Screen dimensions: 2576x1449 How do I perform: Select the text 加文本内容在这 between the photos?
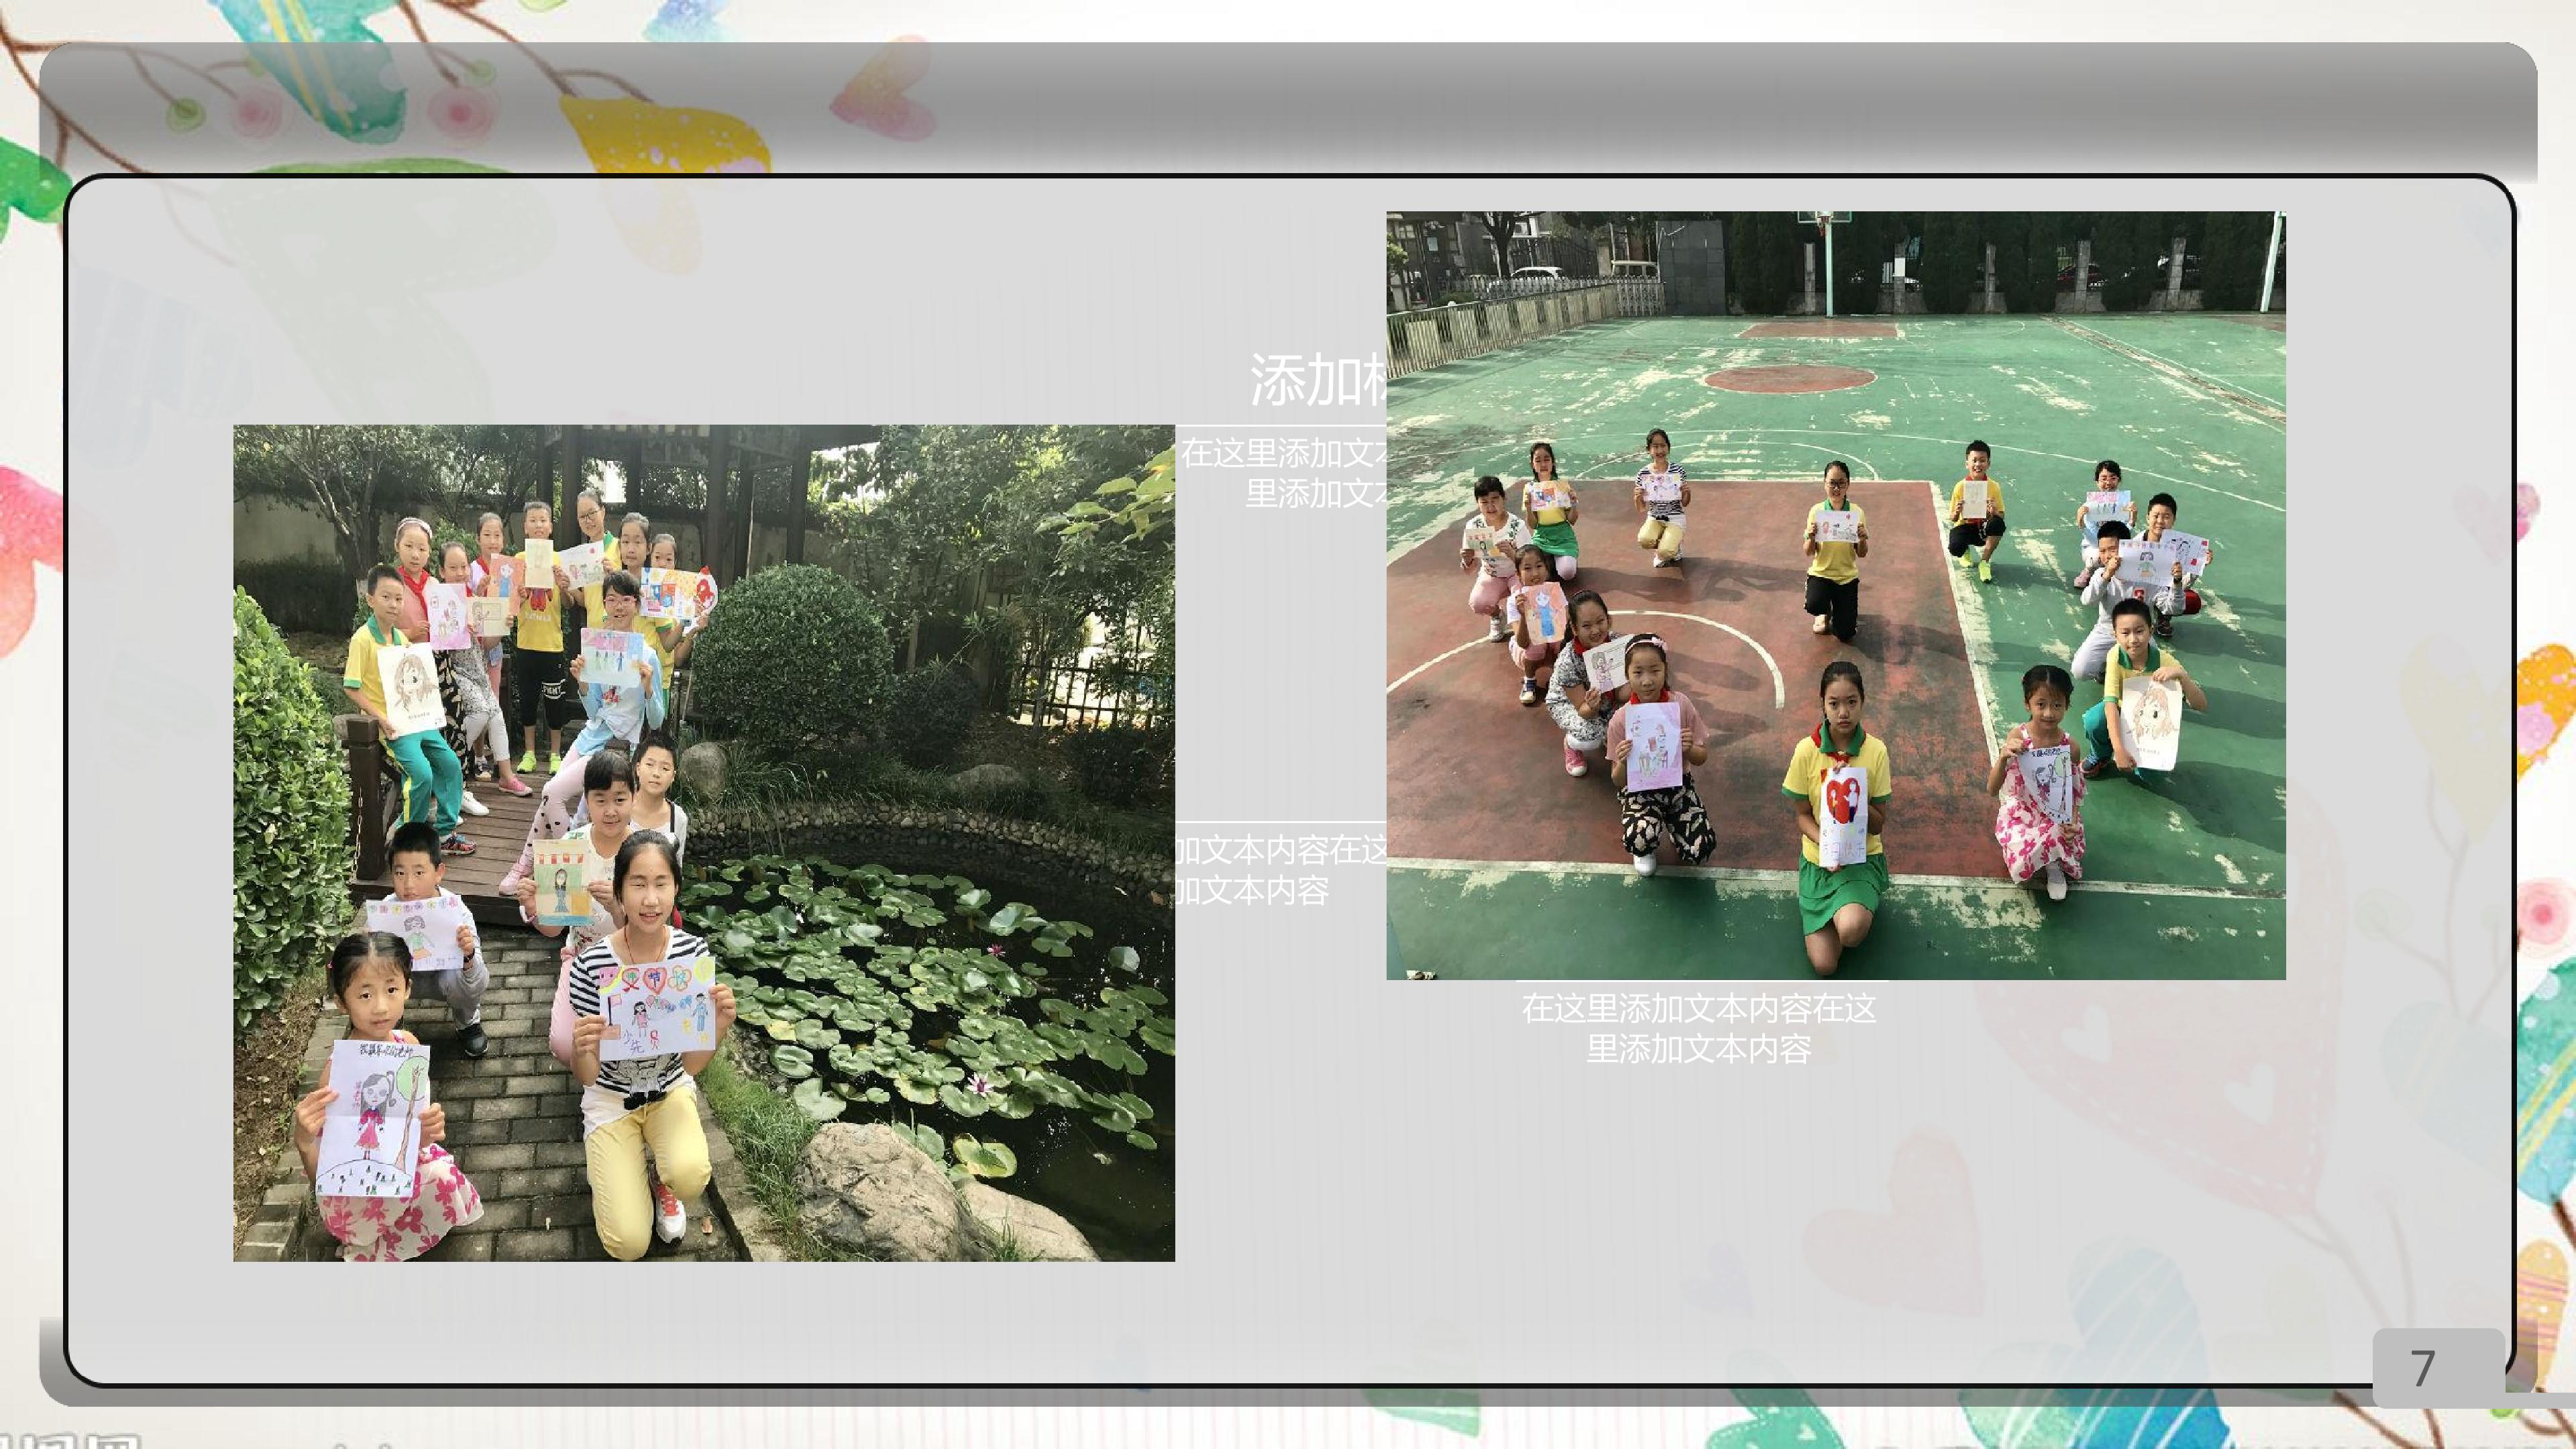point(1281,850)
